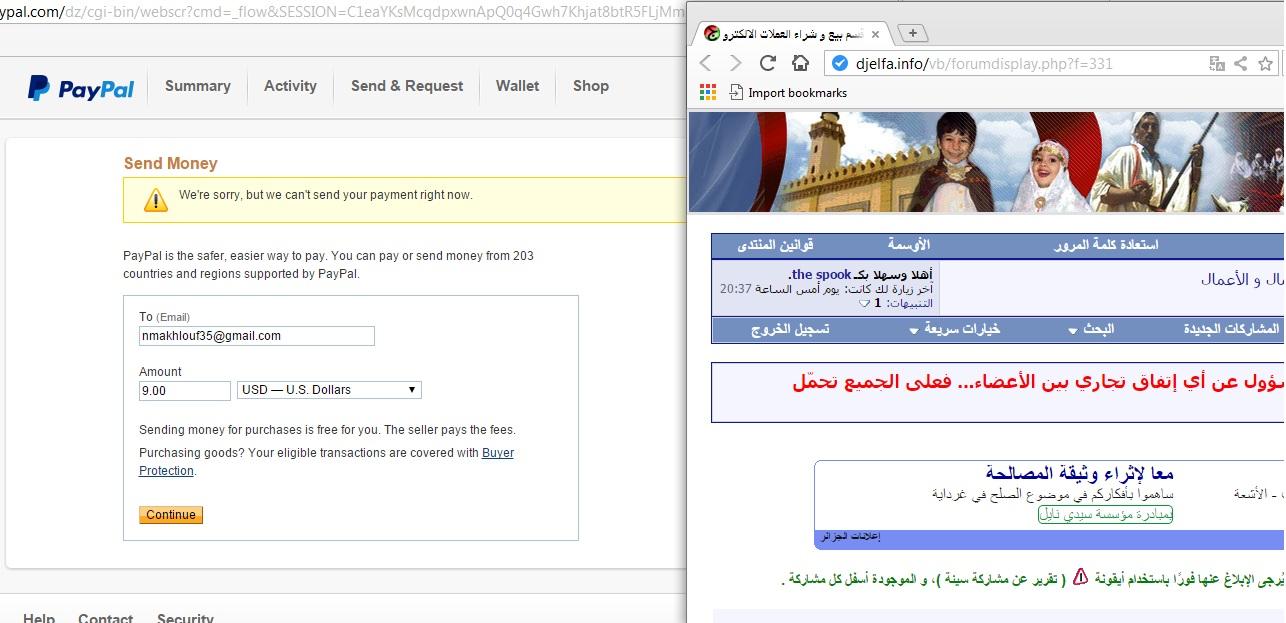Go to browser home page

(x=800, y=63)
